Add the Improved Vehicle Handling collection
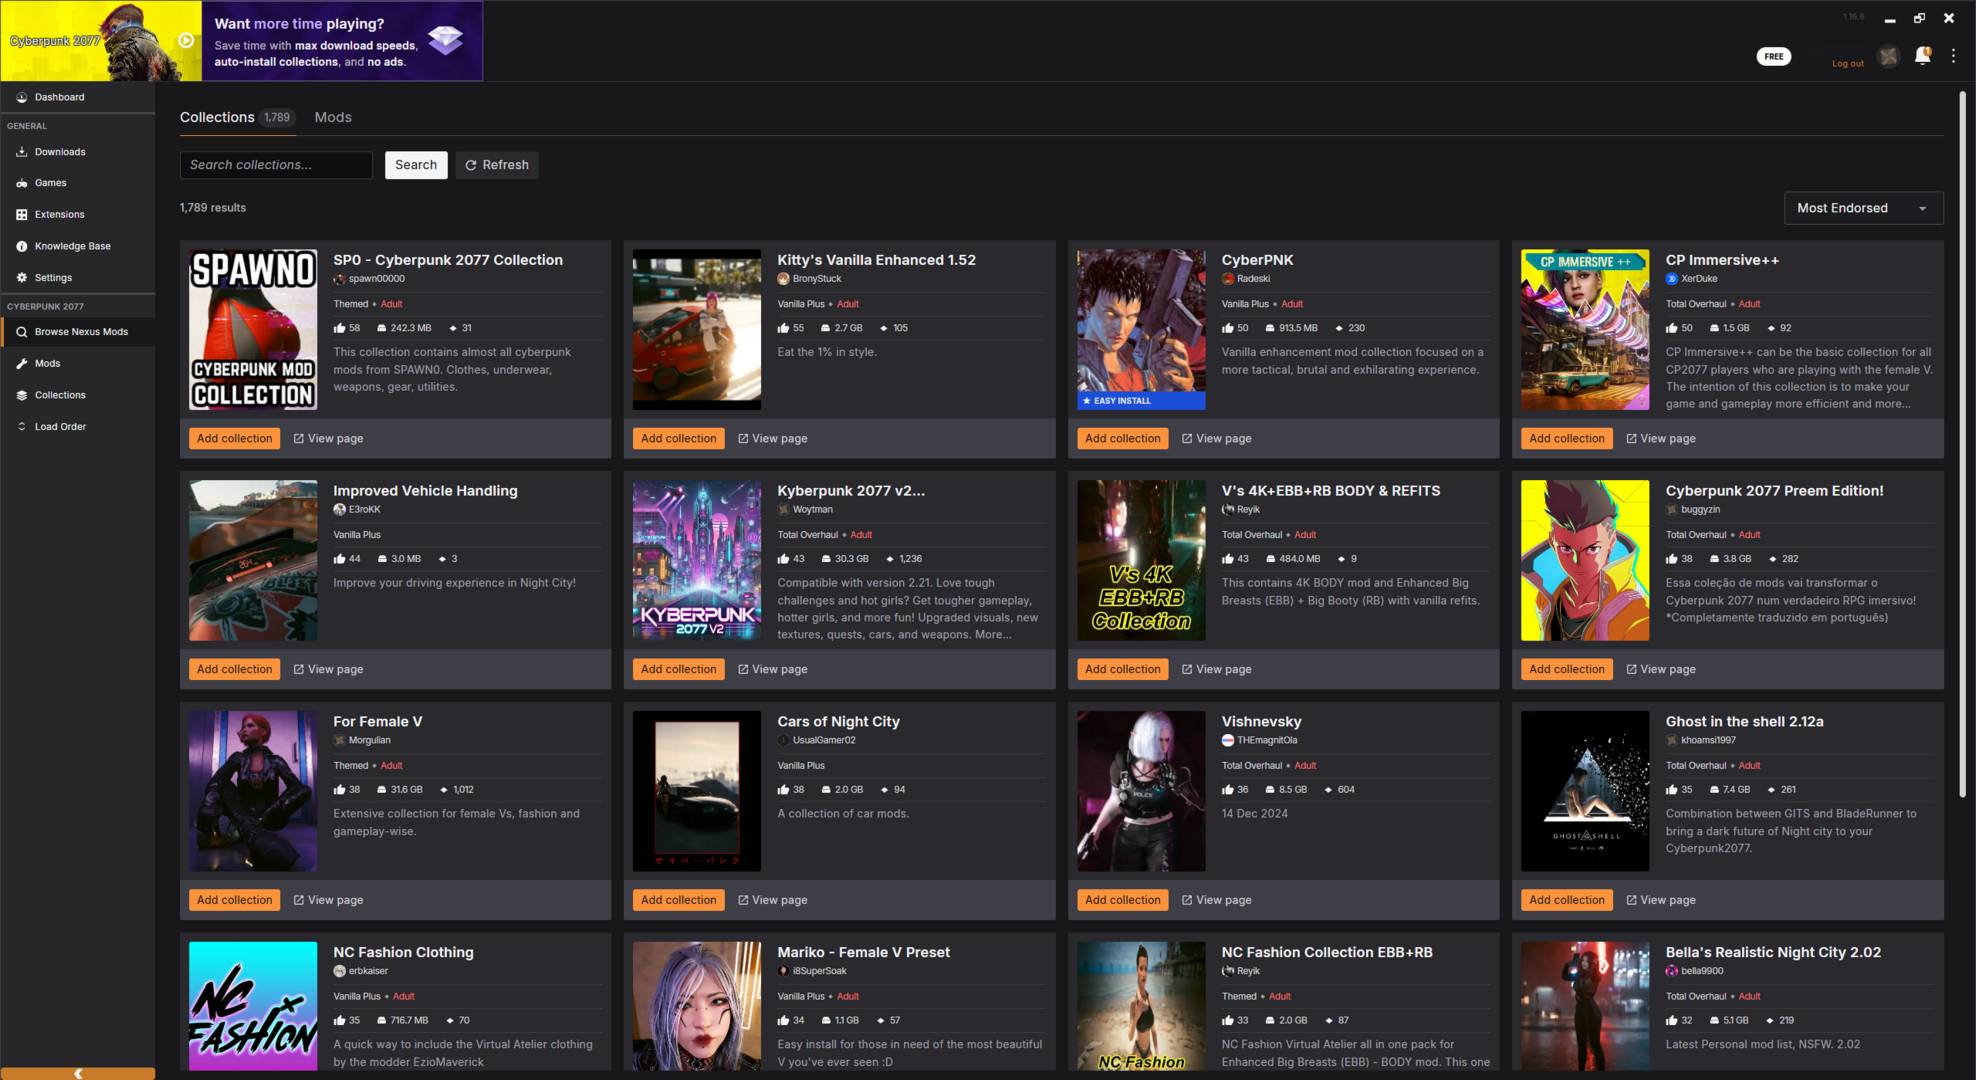This screenshot has width=1976, height=1080. (x=233, y=669)
